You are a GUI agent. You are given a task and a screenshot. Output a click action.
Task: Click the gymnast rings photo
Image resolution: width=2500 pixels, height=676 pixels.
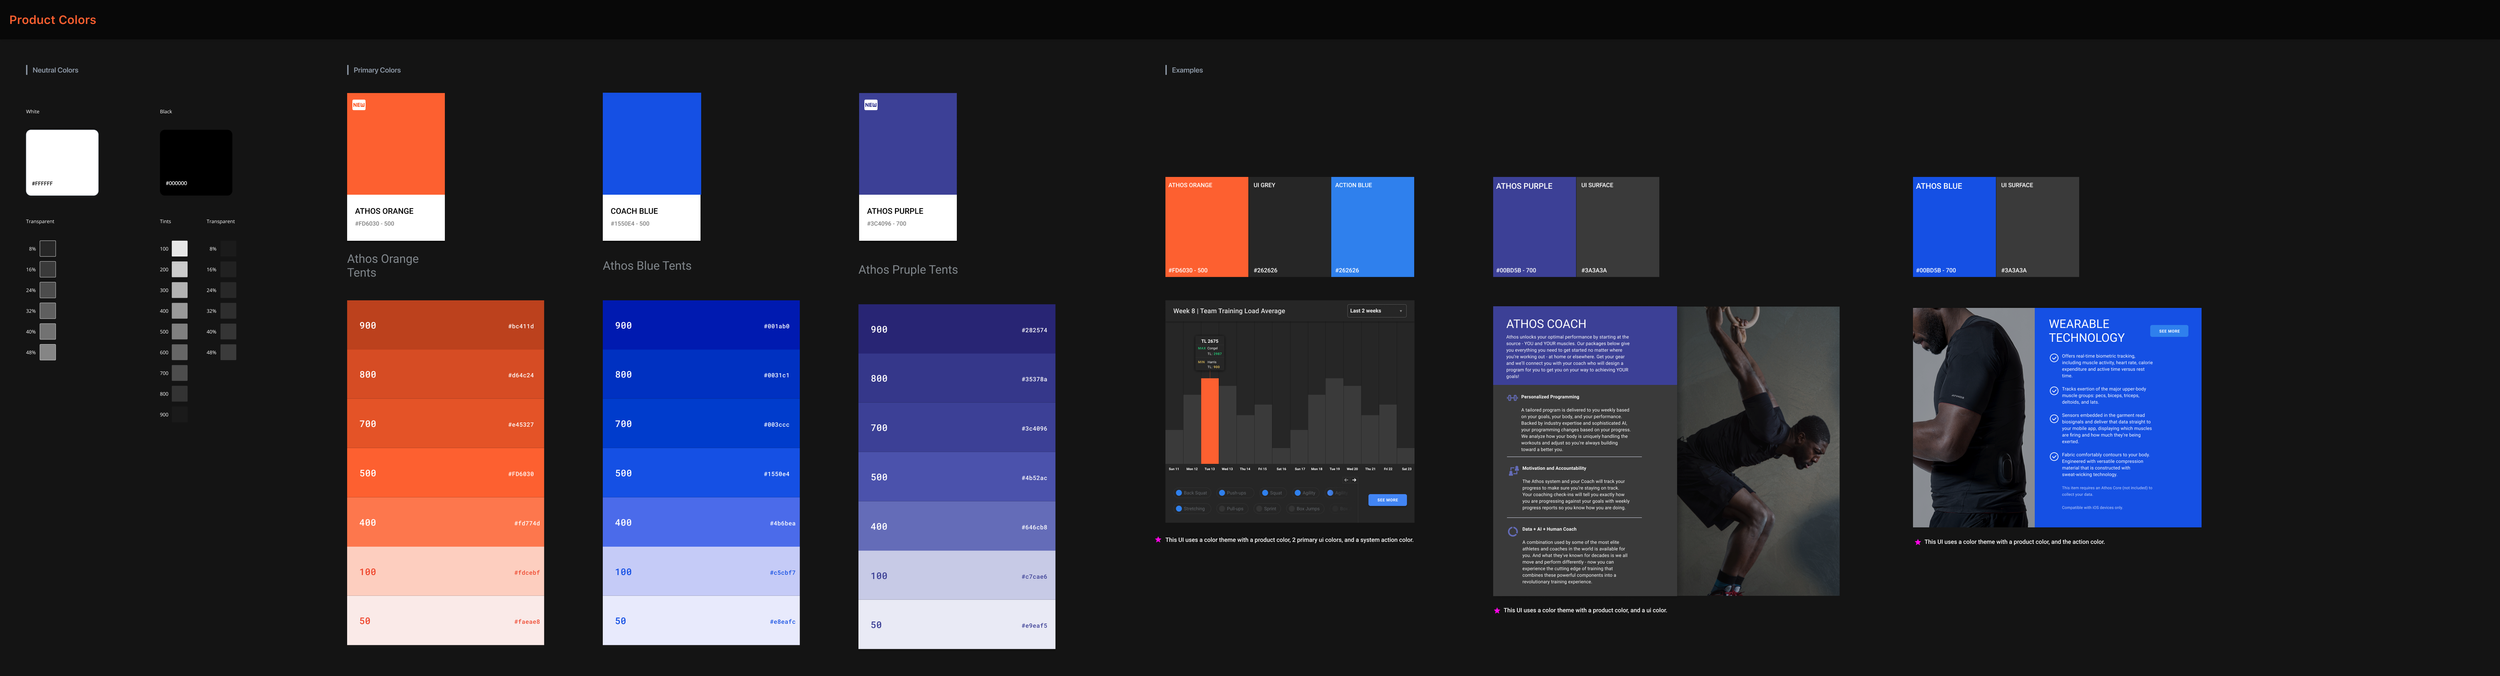click(1759, 451)
